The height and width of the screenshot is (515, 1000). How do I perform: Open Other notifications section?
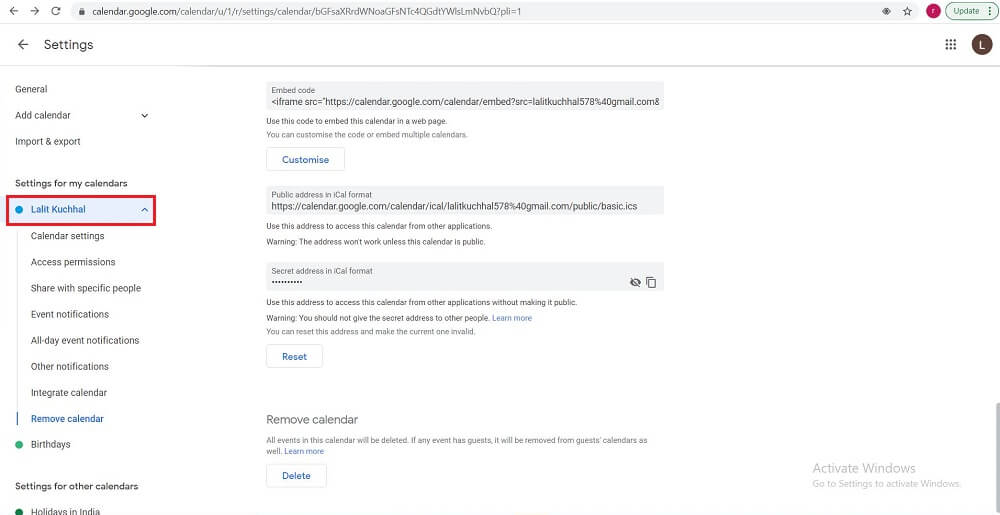point(70,366)
